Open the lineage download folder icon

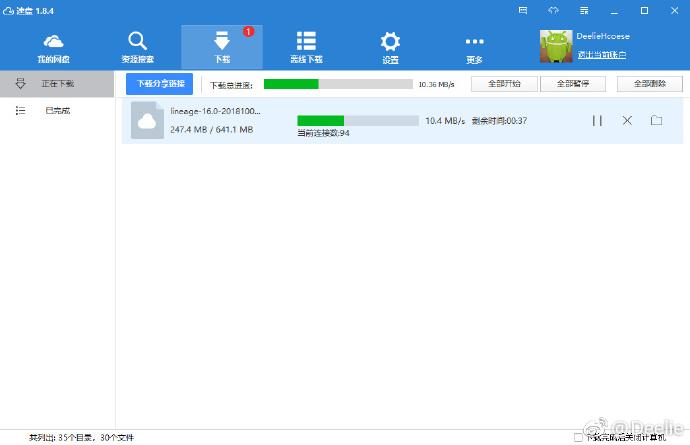point(656,120)
